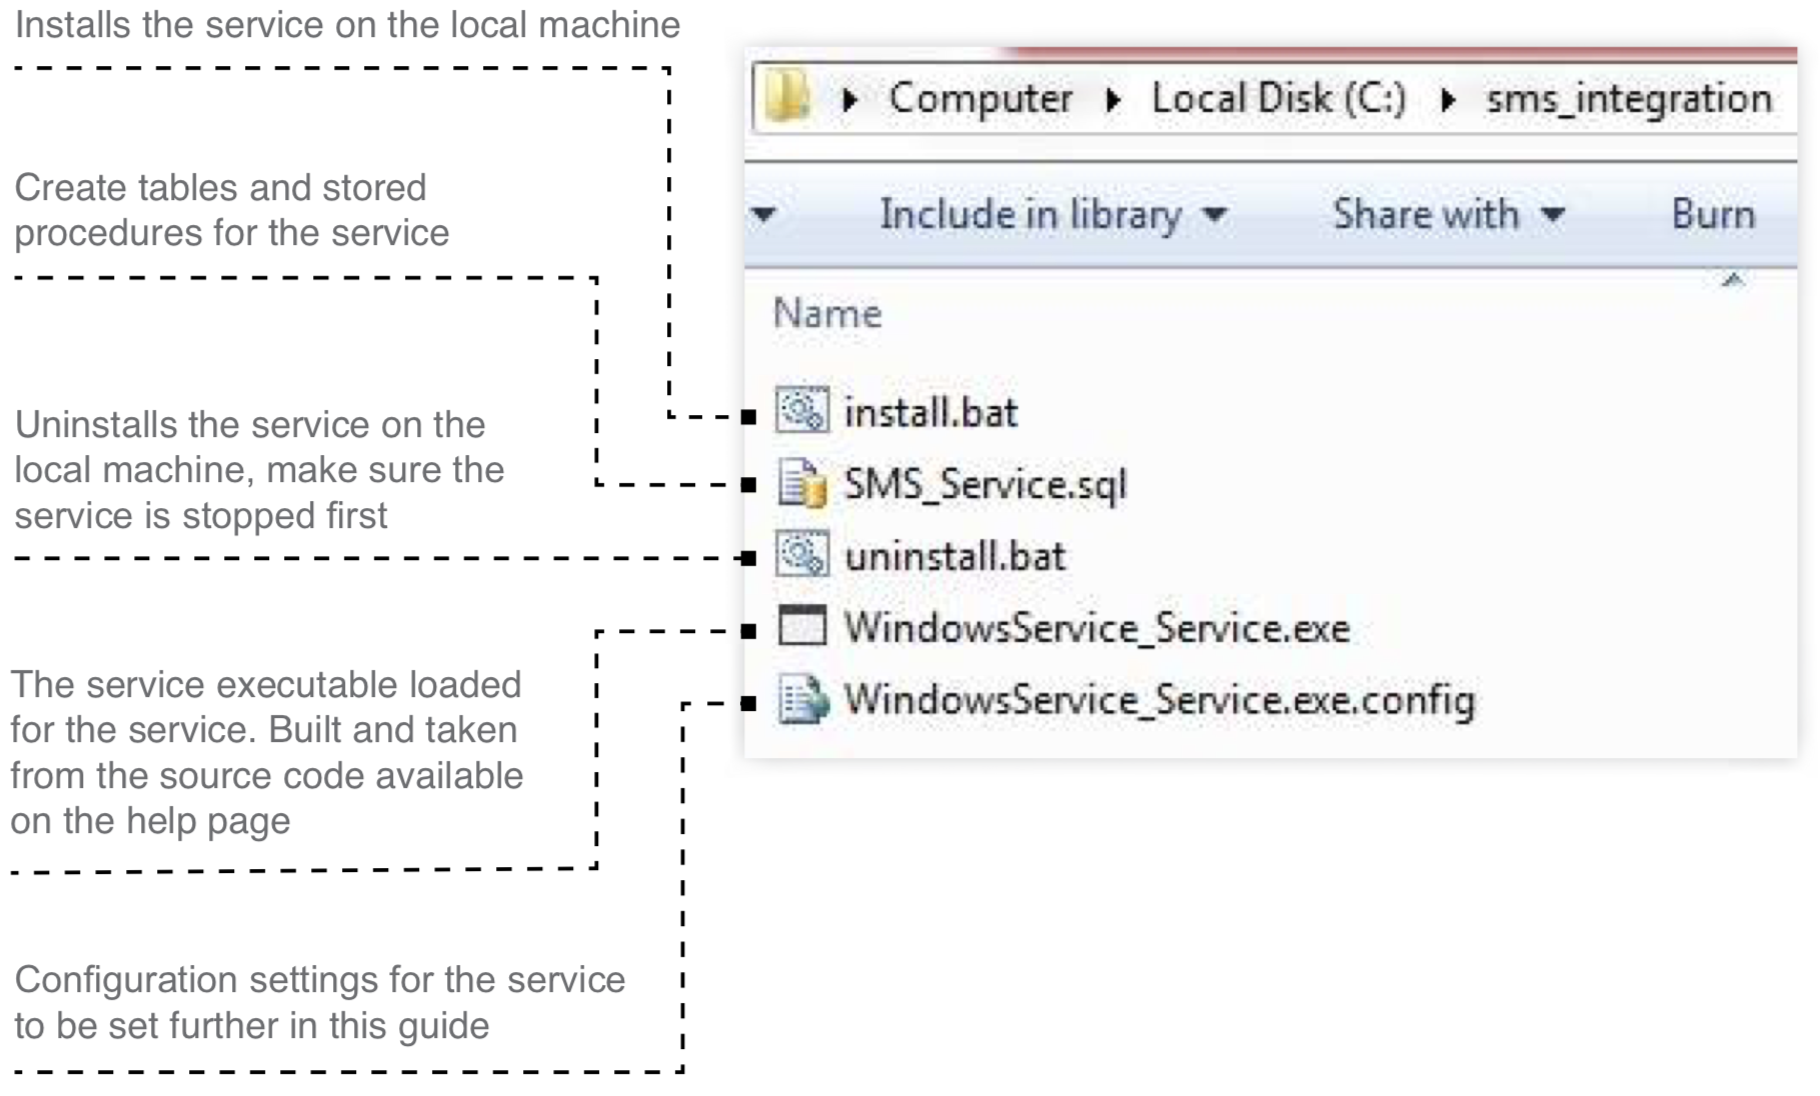Expand the arrow before sms_integration breadcrumb

(x=1447, y=99)
